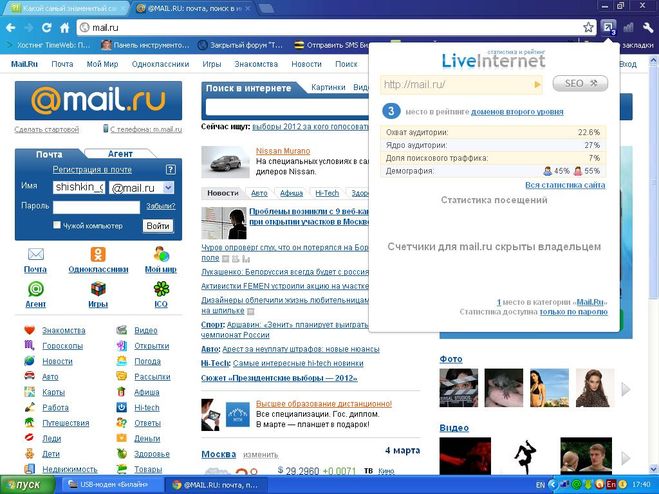Open the green Агент icon
Screen dimensions: 659x494
click(36, 289)
